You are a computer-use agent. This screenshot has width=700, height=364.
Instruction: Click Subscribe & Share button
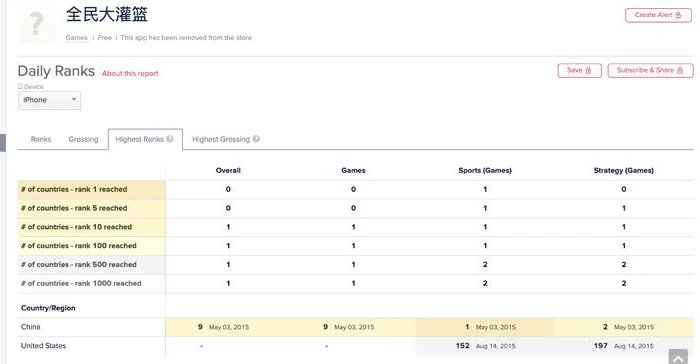pos(650,71)
